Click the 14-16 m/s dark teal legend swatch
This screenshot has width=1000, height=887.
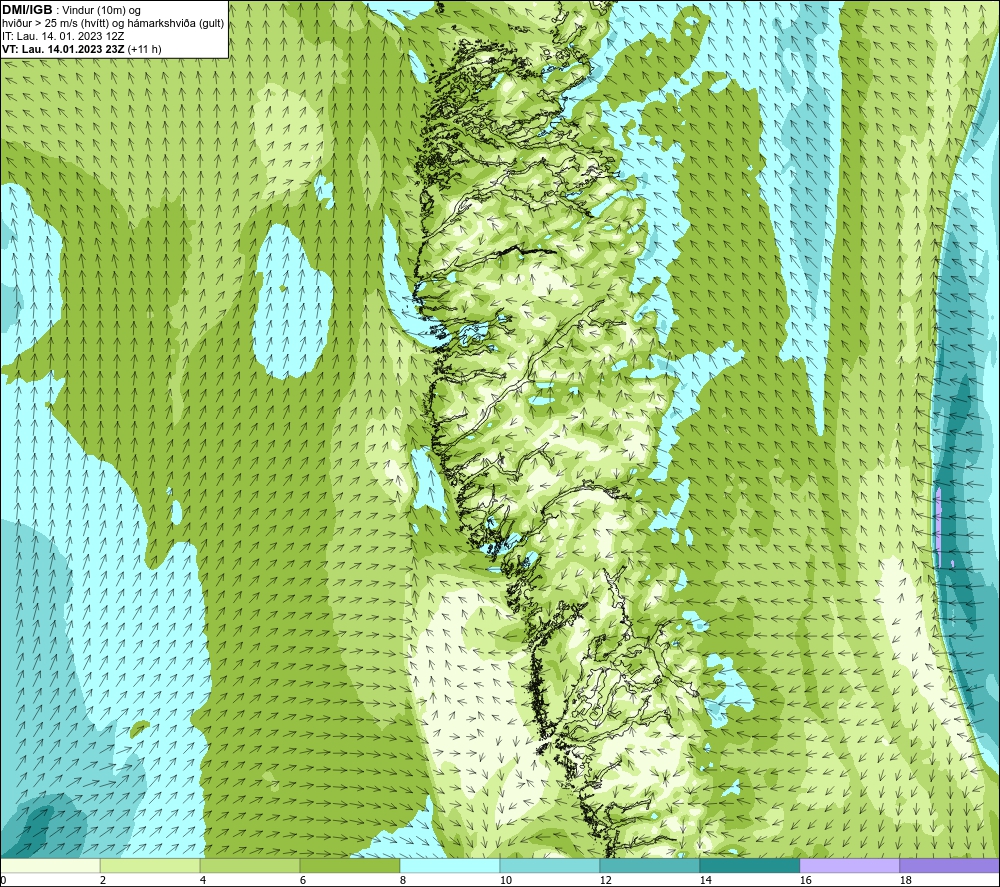(x=749, y=865)
